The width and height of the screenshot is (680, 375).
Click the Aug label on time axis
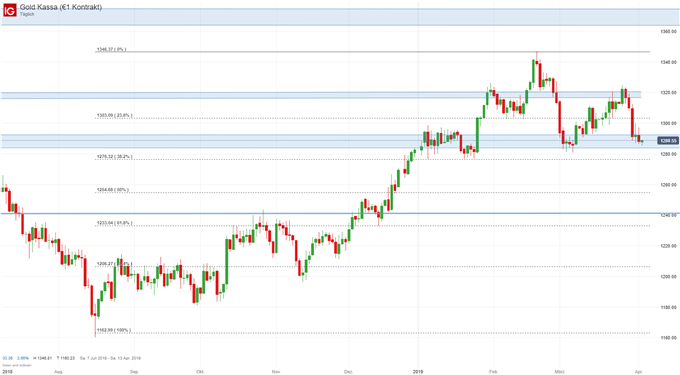point(59,372)
